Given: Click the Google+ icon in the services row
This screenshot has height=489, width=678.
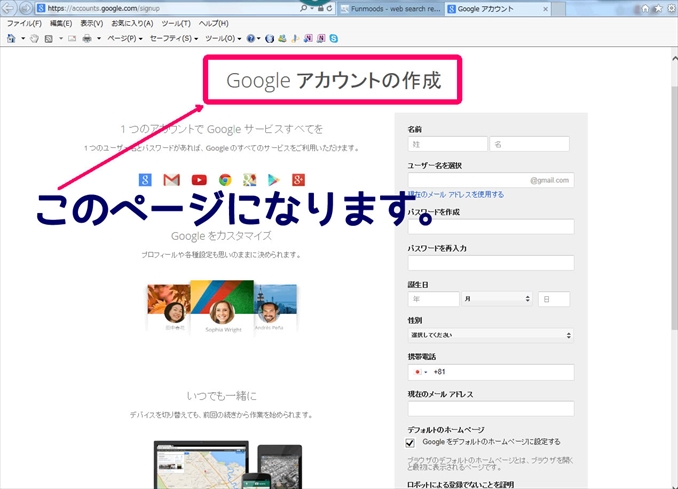Looking at the screenshot, I should click(x=298, y=179).
